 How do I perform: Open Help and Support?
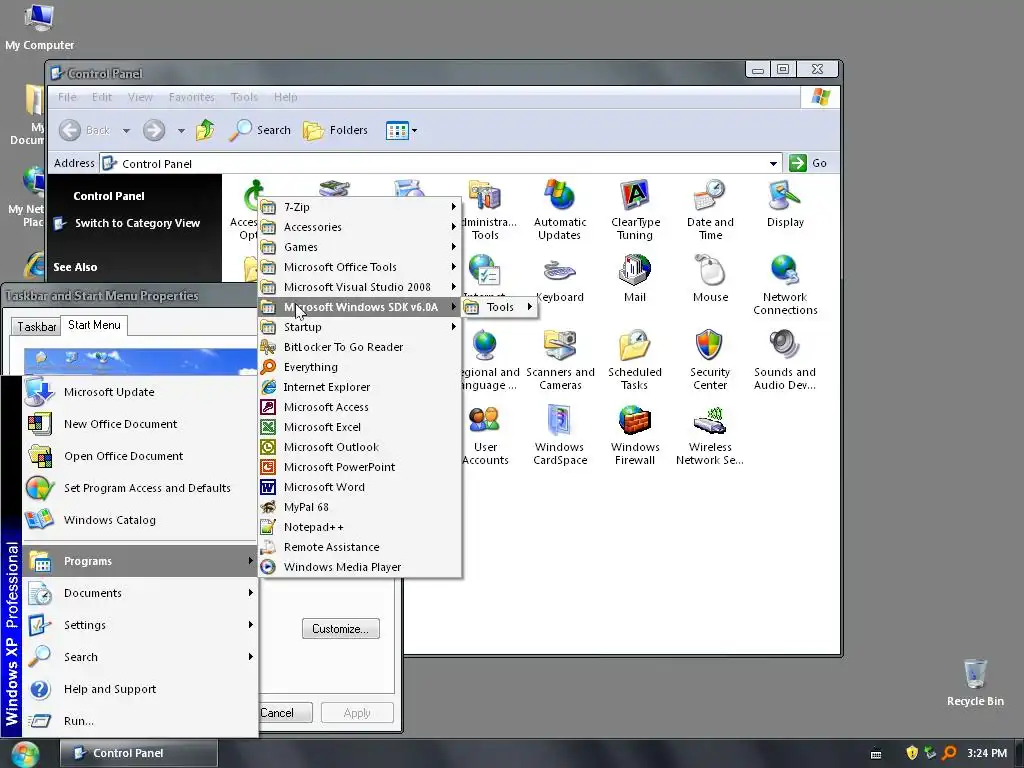[140, 689]
